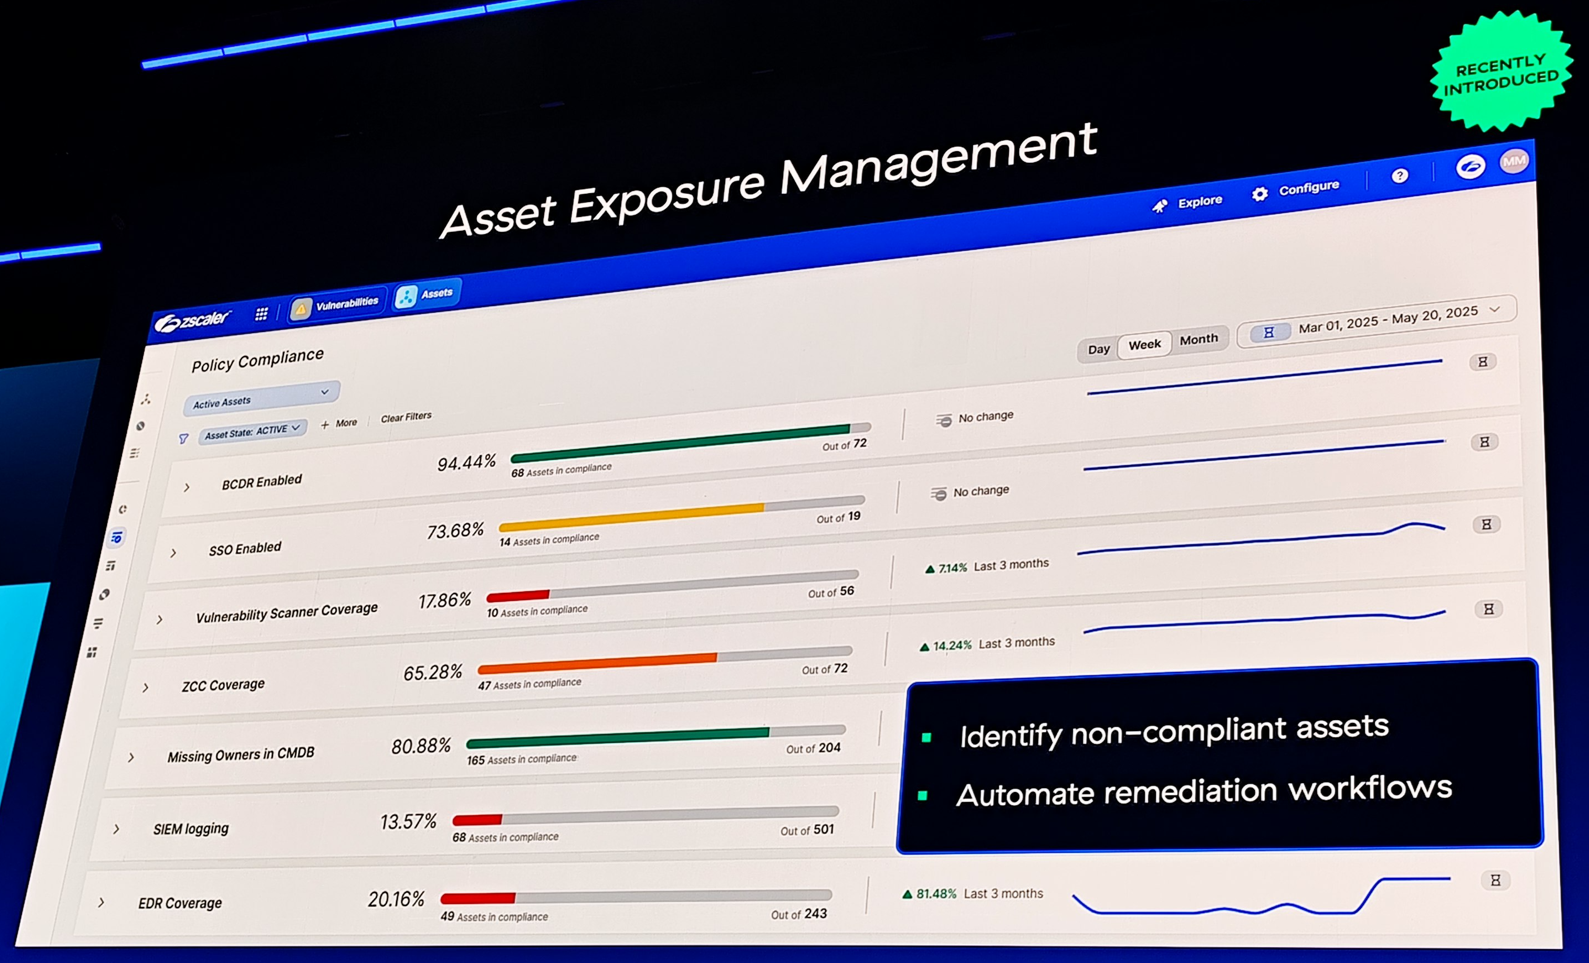Open the Mar 01 - May 20 date range dropdown
The width and height of the screenshot is (1589, 963).
(x=1377, y=322)
